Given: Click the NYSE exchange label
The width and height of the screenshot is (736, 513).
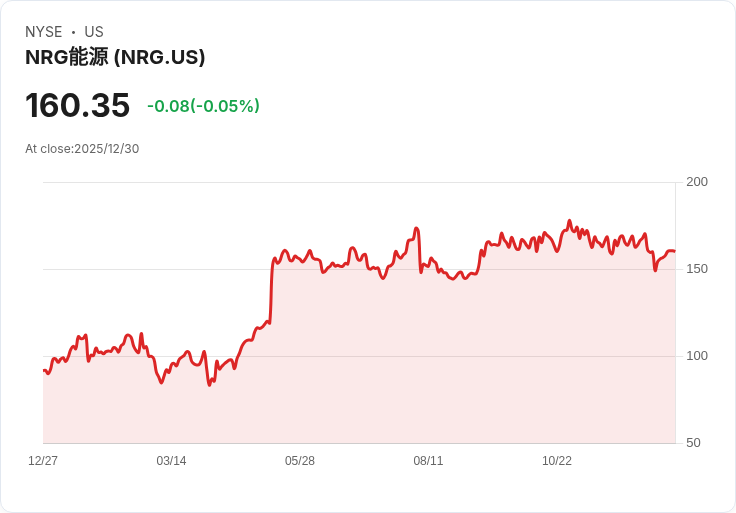Looking at the screenshot, I should (x=44, y=32).
